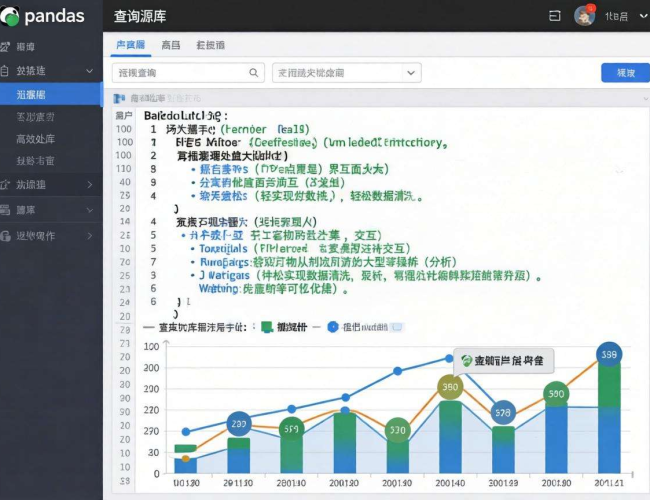Viewport: 650px width, 500px height.
Task: Click the blue button at the toolbar's right
Action: [x=625, y=73]
